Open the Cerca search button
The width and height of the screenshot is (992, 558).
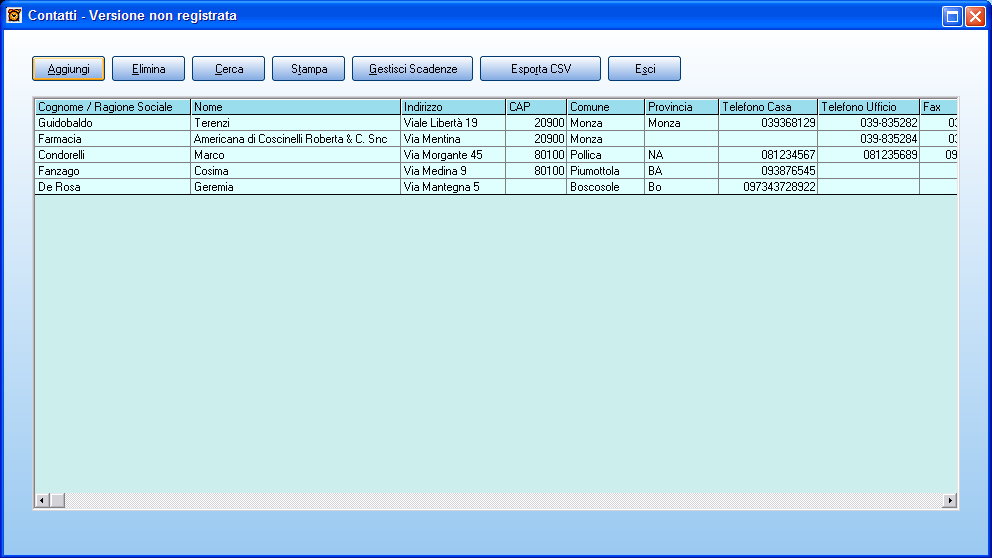pos(228,68)
